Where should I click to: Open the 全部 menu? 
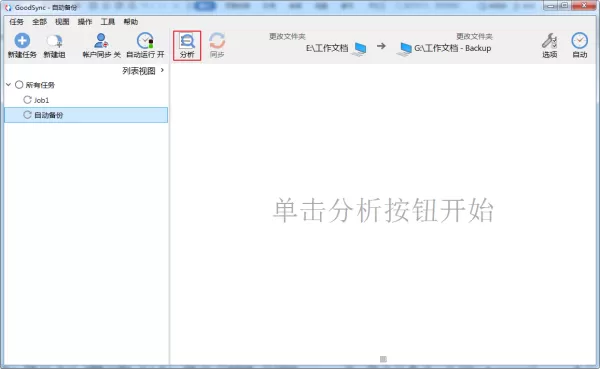click(39, 22)
